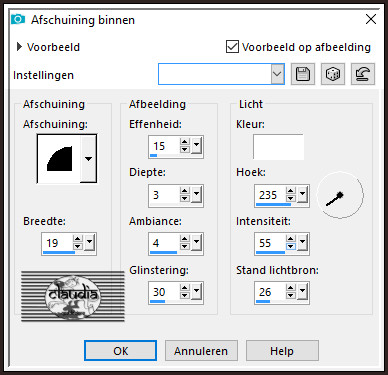388x375 pixels.
Task: Toggle the Voorbeeld op afbeelding checkbox
Action: tap(232, 47)
